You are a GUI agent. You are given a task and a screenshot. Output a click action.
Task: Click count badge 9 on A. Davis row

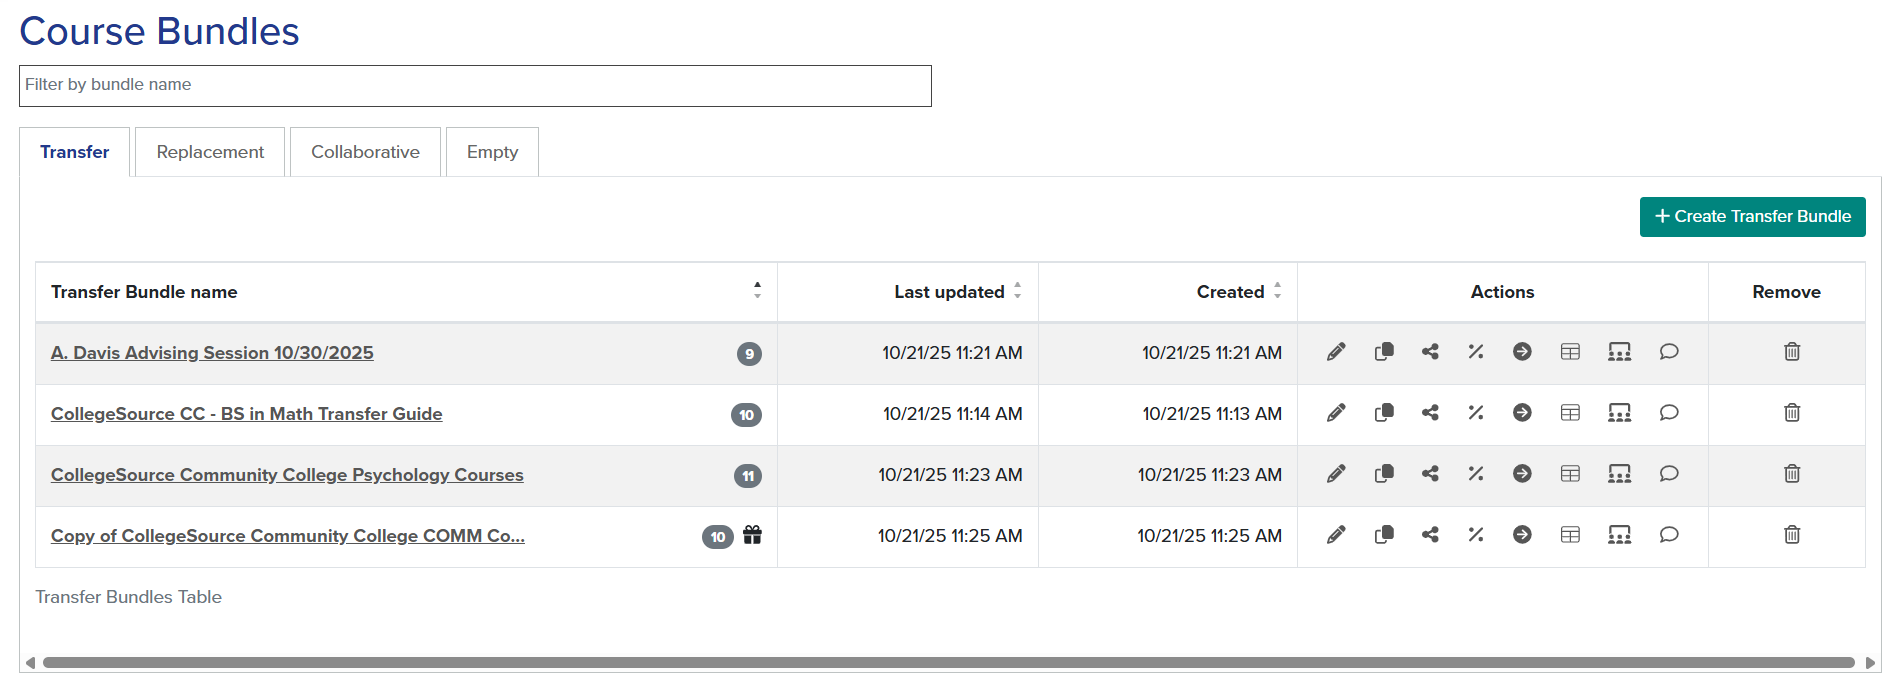coord(749,354)
